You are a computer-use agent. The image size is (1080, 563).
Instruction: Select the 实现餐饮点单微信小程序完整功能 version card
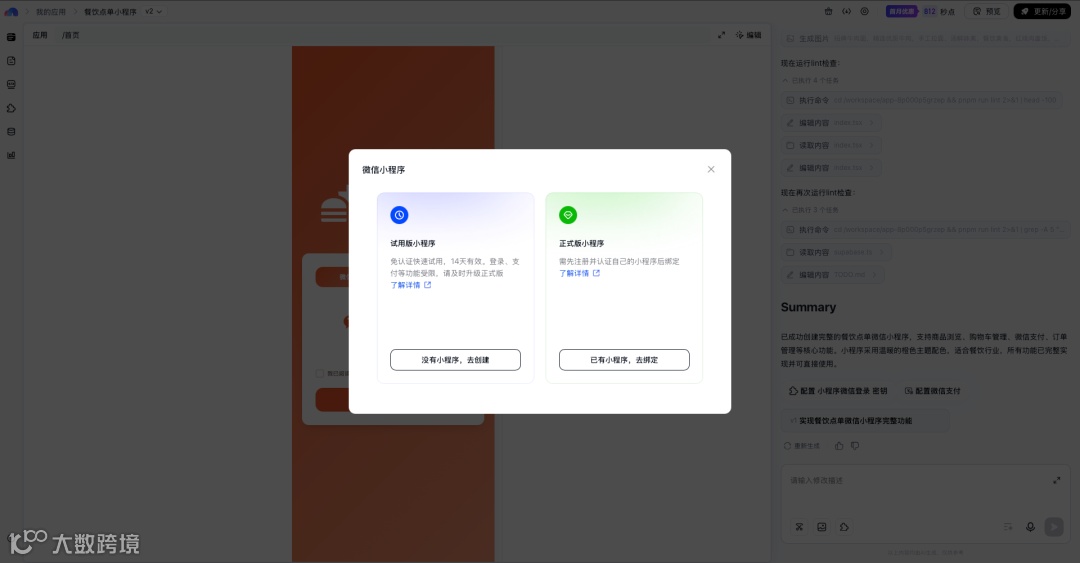point(865,420)
